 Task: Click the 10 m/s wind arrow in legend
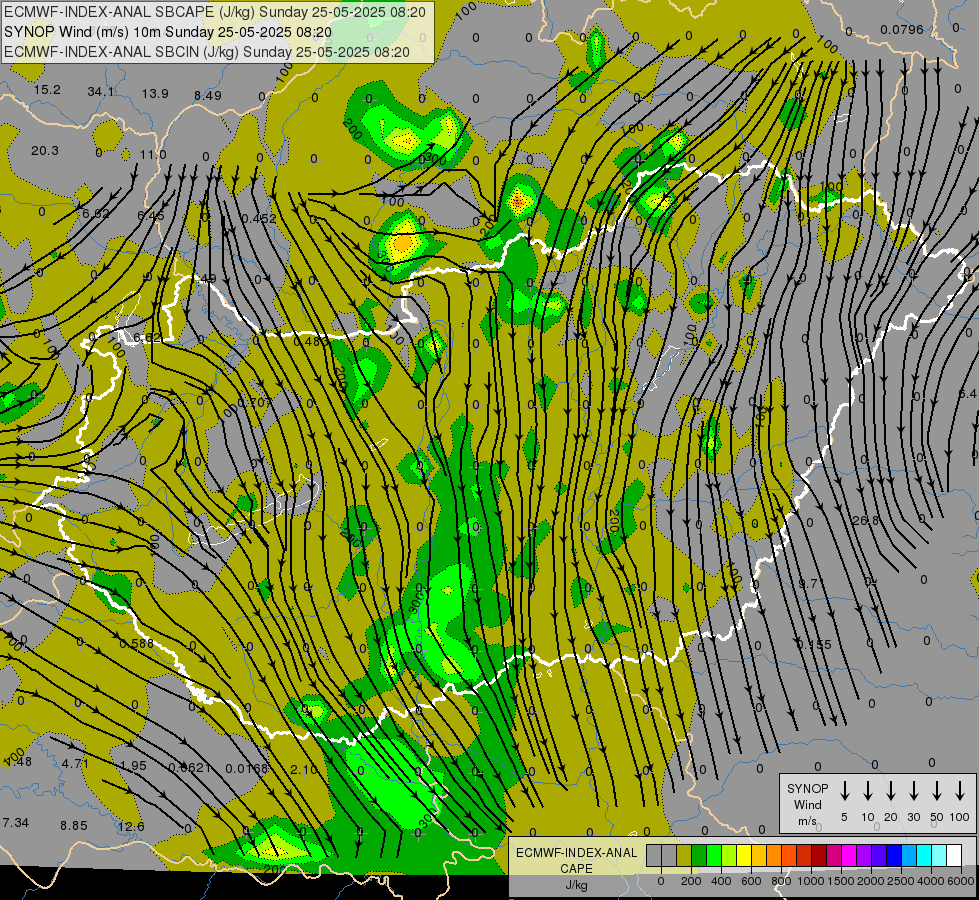click(x=867, y=791)
